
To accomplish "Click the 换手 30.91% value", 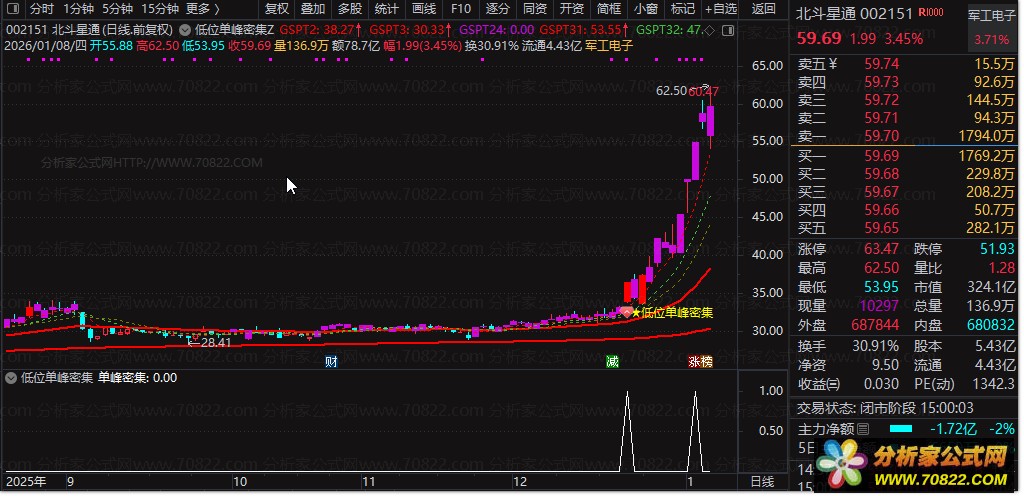I will click(875, 346).
